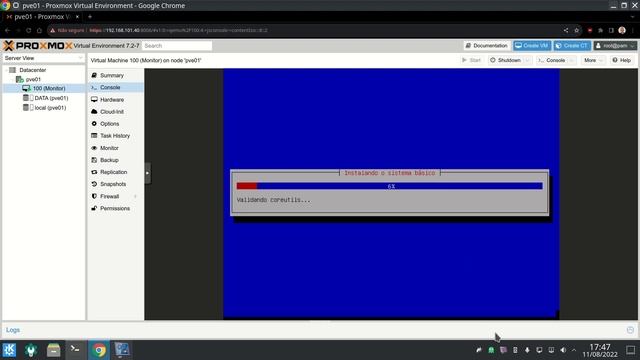Click the show desktop button
This screenshot has width=640, height=360.
point(631,350)
